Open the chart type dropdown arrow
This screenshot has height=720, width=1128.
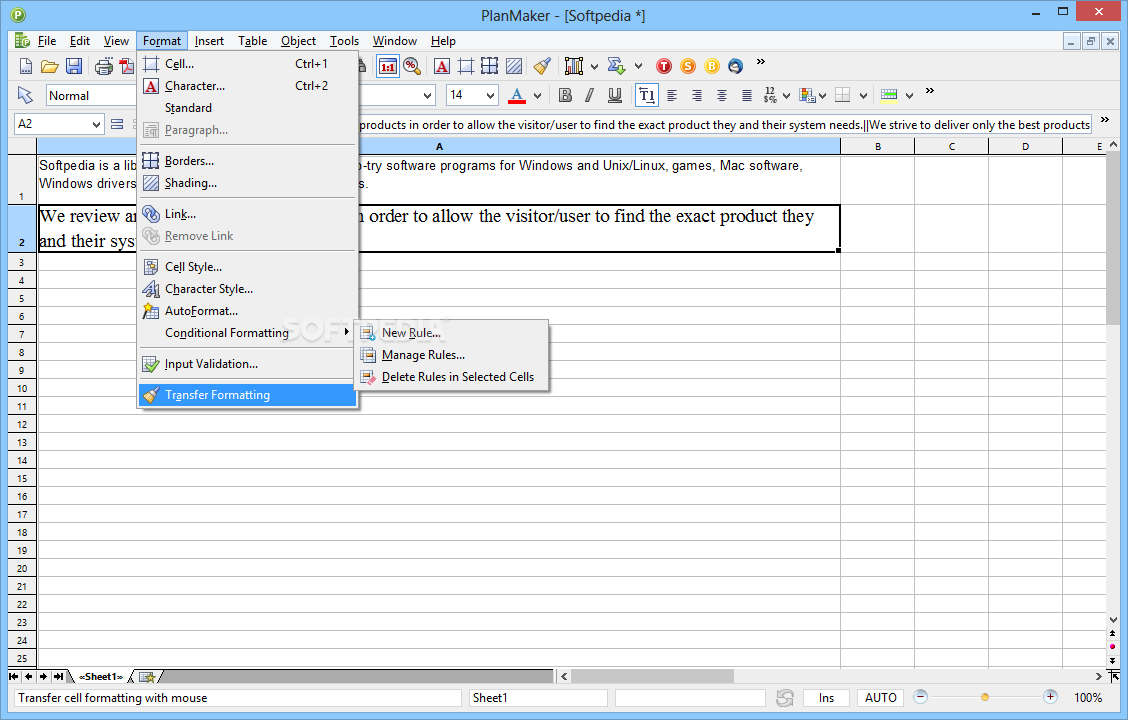(594, 67)
